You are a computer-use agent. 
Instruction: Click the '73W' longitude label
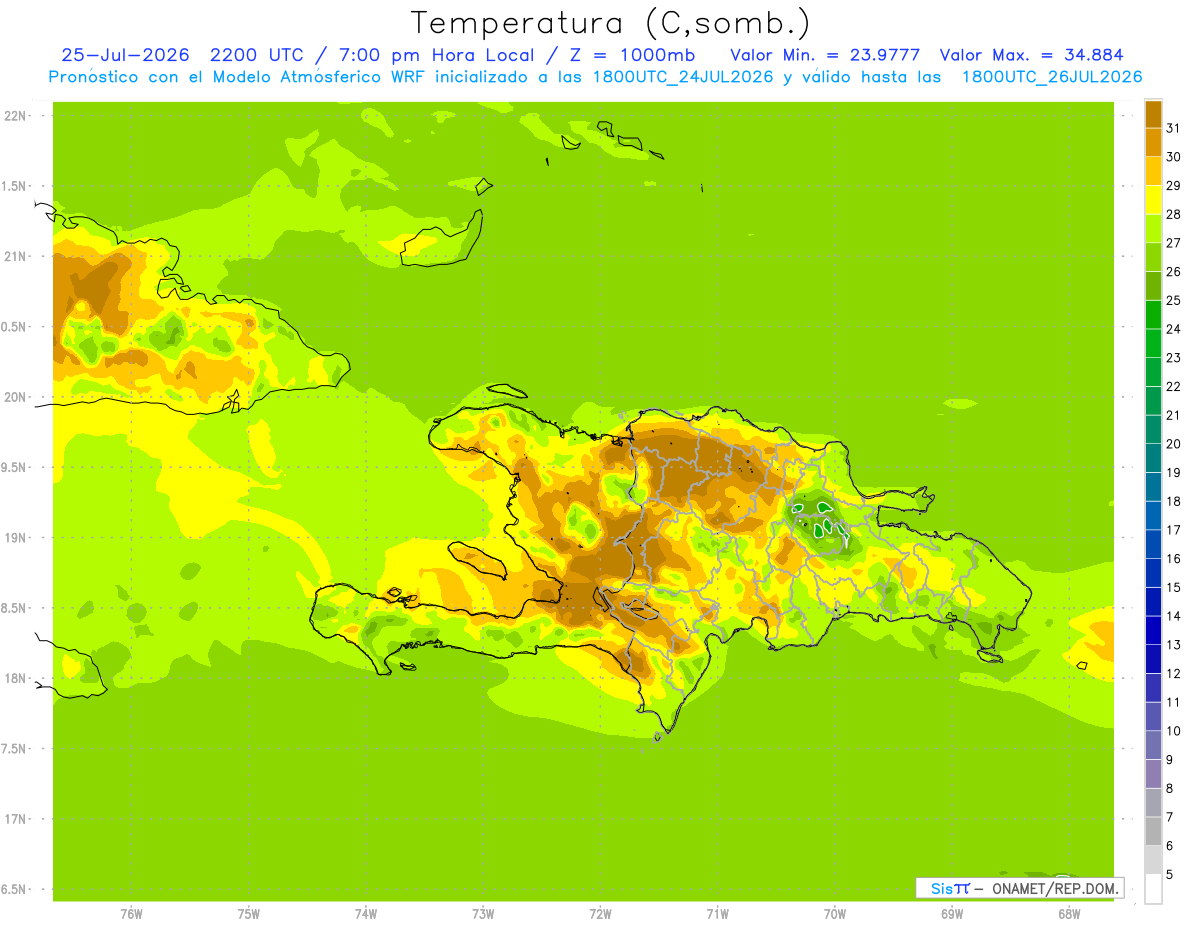[483, 913]
